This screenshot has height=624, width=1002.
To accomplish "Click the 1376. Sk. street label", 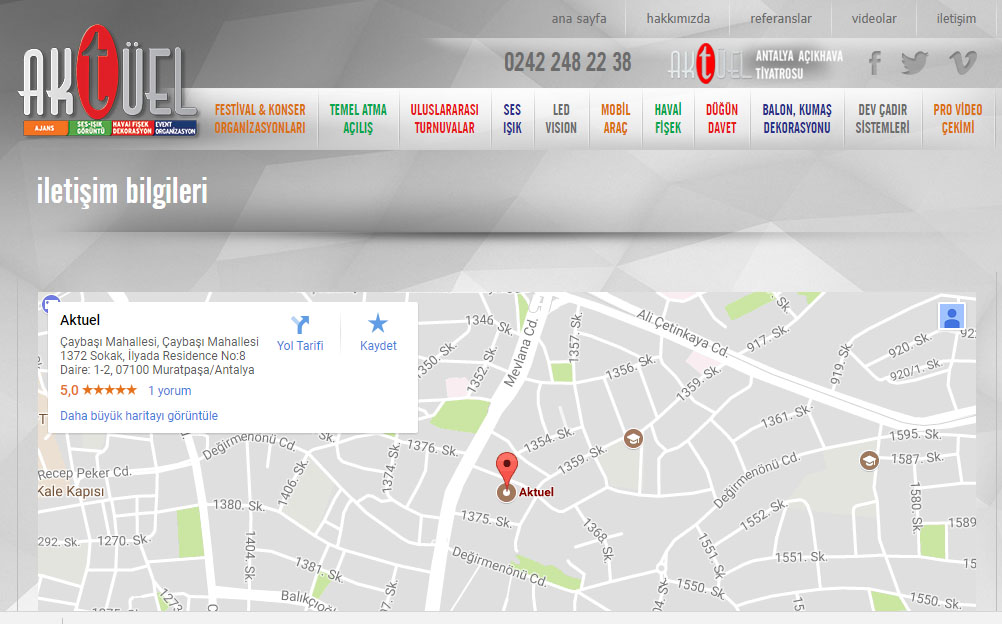I will pyautogui.click(x=433, y=448).
